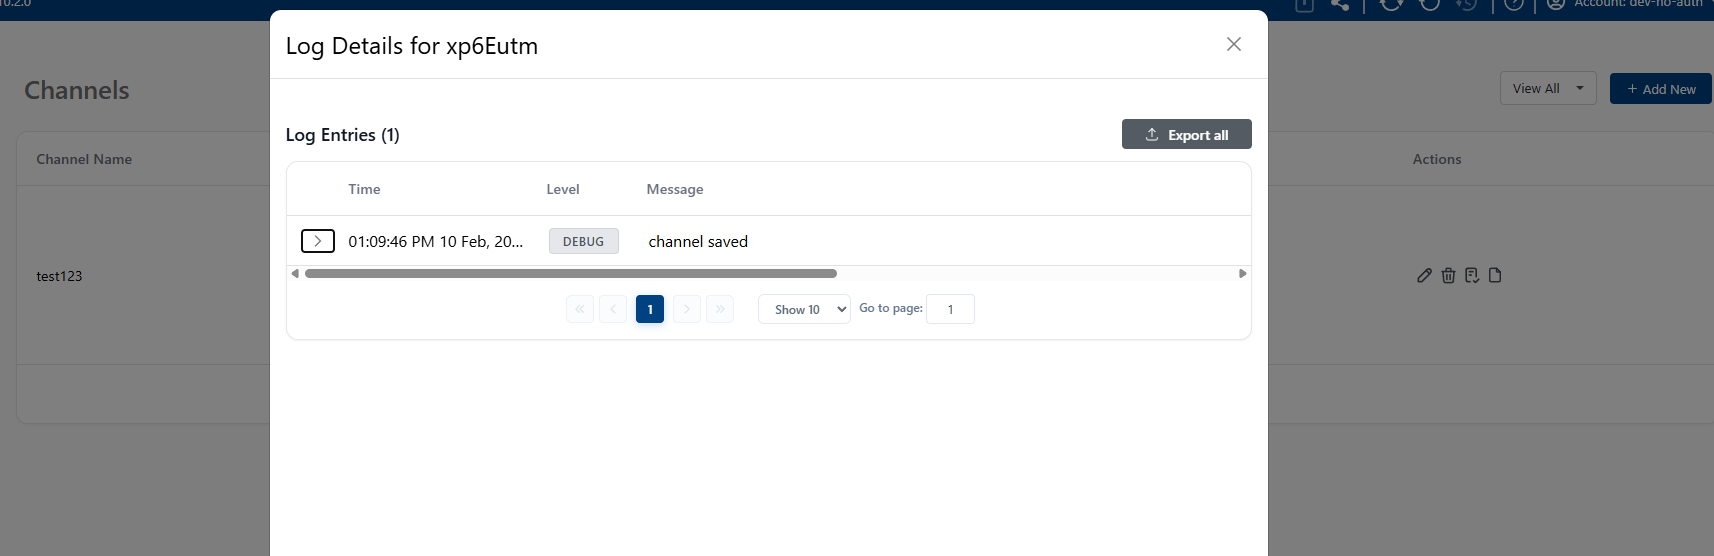This screenshot has height=556, width=1714.
Task: Go to the next page of log entries
Action: click(x=686, y=309)
